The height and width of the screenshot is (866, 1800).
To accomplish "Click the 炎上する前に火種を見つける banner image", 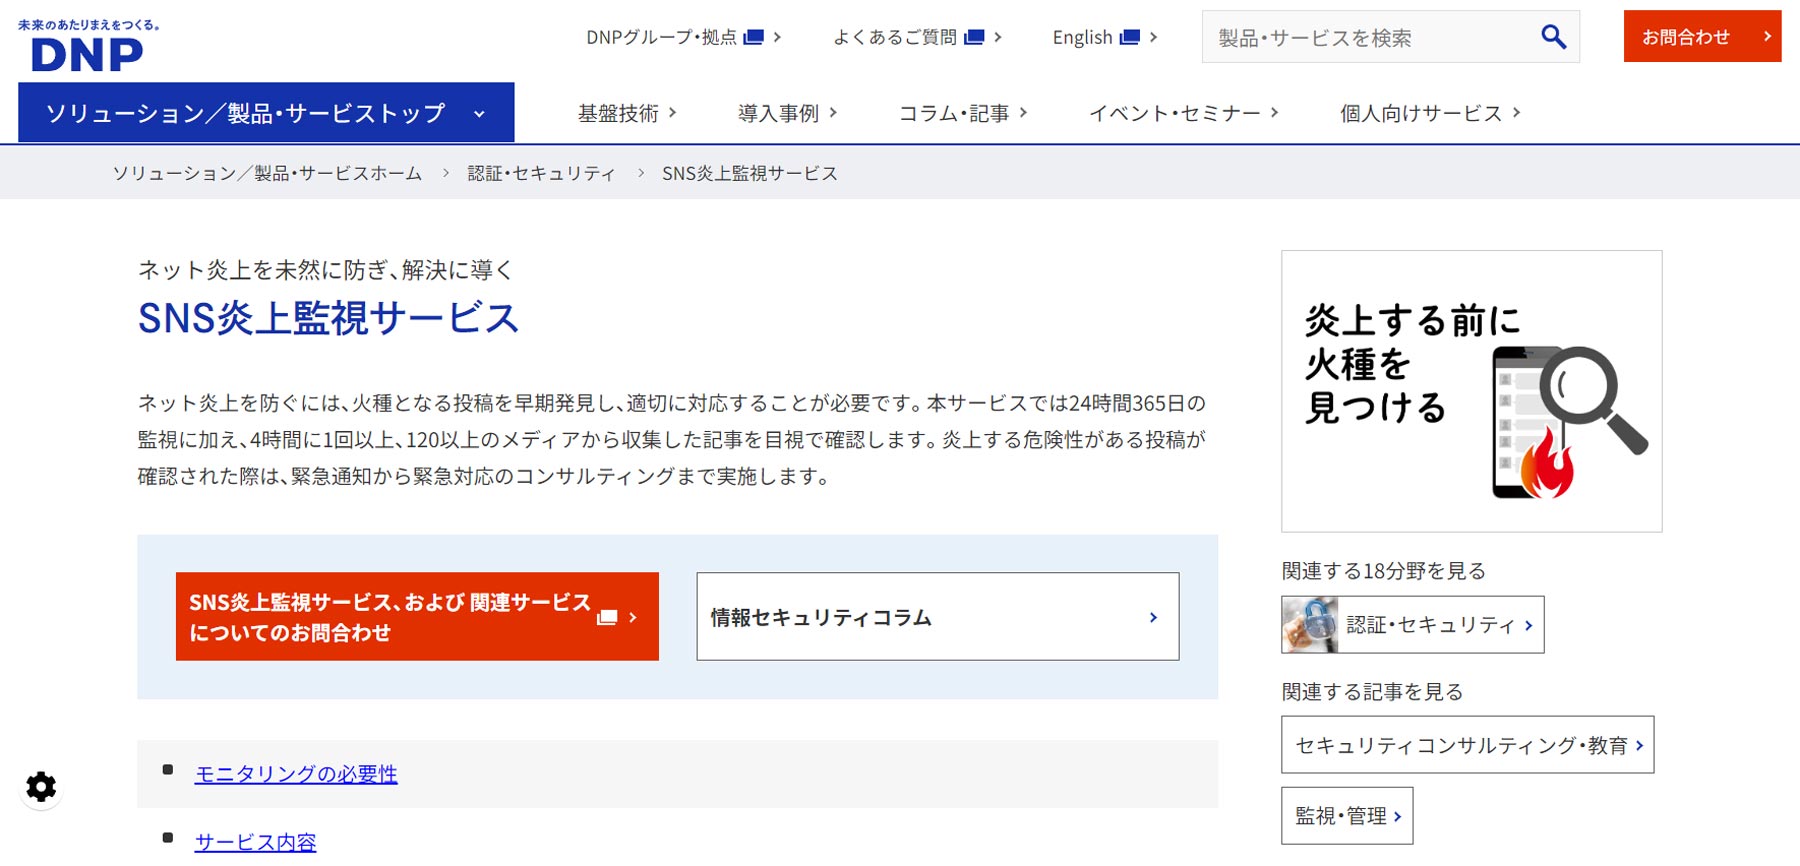I will click(x=1472, y=391).
